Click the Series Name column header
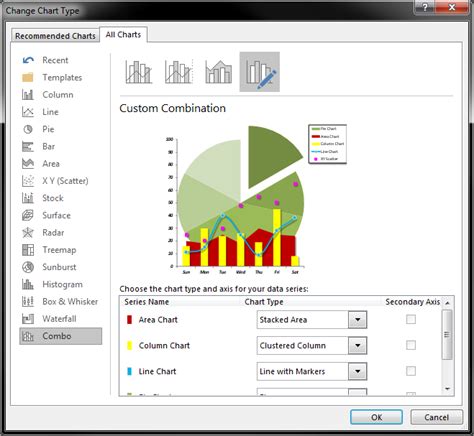 tap(147, 302)
